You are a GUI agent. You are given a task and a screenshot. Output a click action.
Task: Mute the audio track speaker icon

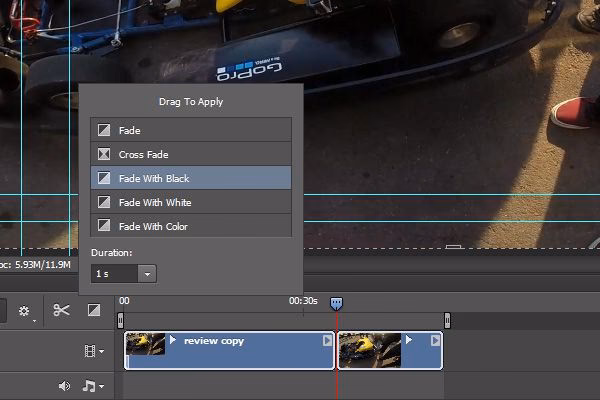coord(64,385)
